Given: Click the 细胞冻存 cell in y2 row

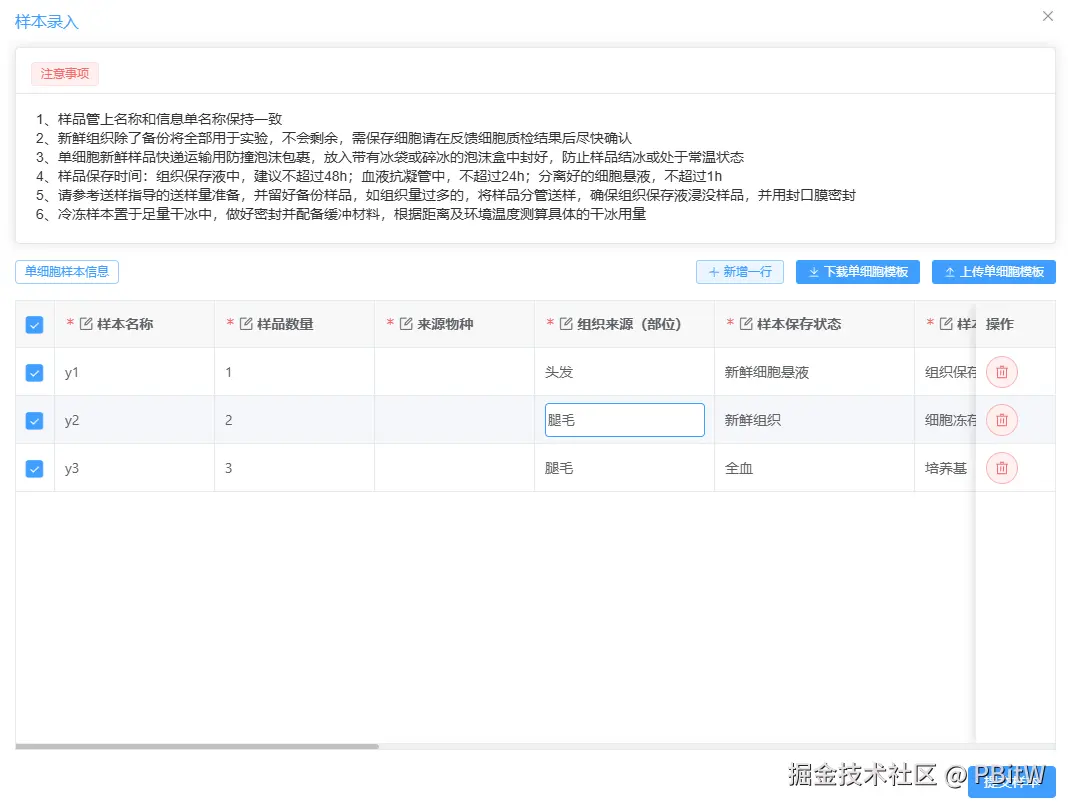Looking at the screenshot, I should tap(946, 420).
